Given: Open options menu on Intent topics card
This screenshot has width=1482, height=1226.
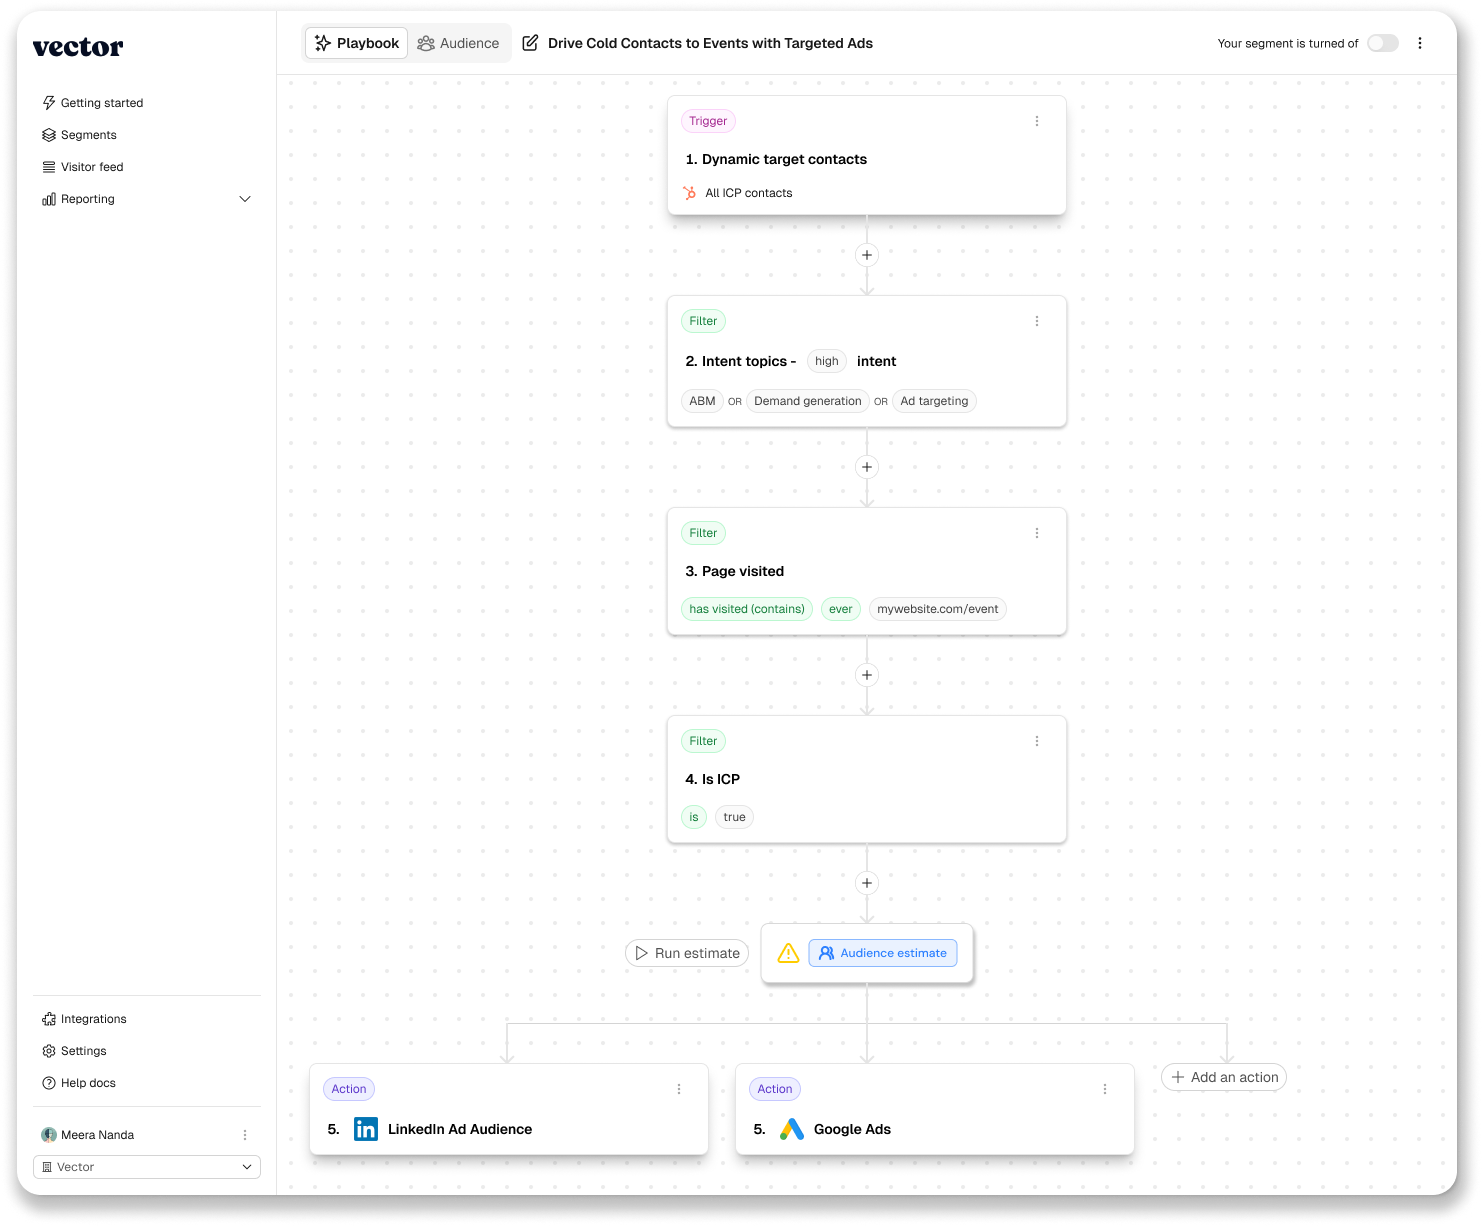Looking at the screenshot, I should pyautogui.click(x=1037, y=321).
